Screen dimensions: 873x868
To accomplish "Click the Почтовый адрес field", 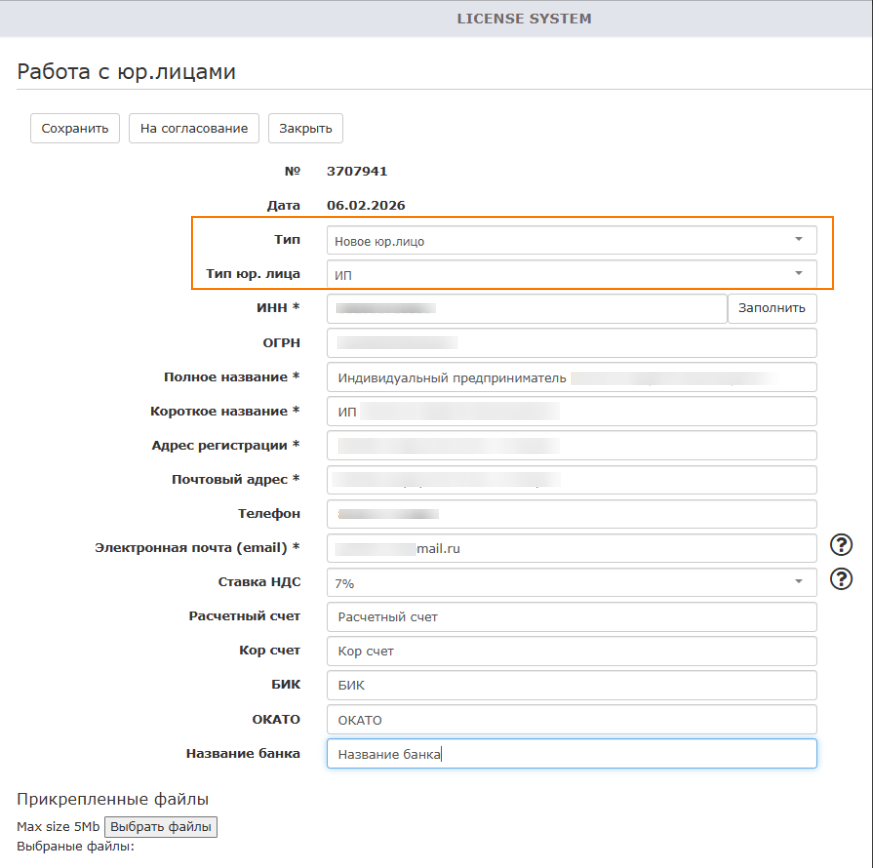I will coord(571,480).
